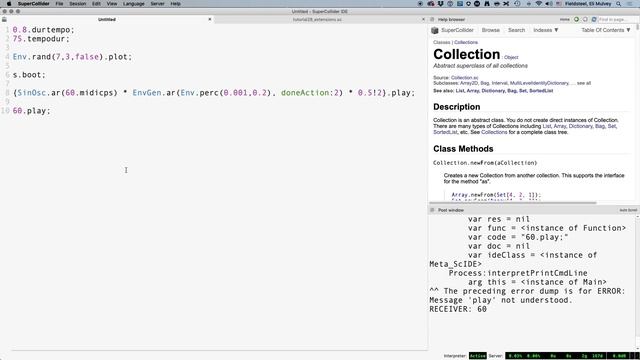640x360 pixels.
Task: Switch to the Untitled document tab
Action: tap(107, 19)
